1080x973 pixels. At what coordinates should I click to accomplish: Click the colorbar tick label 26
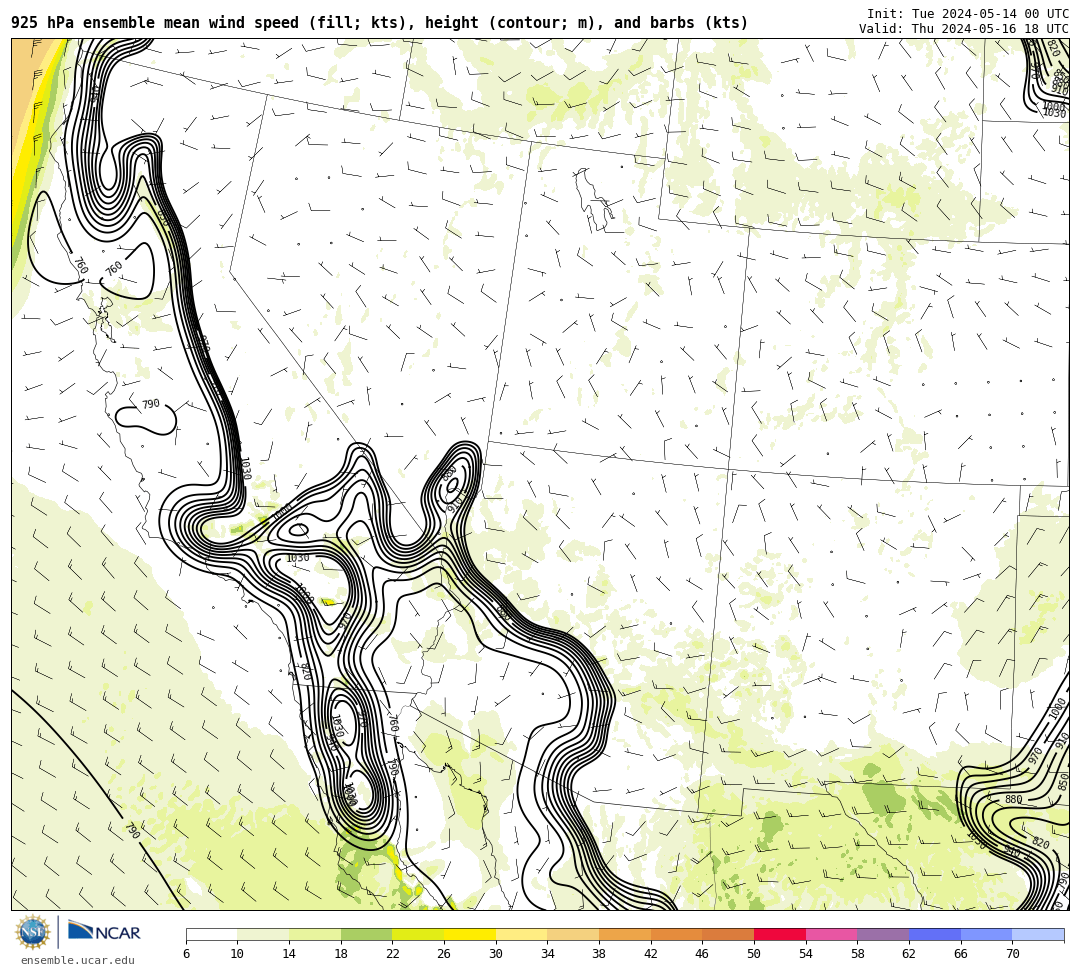point(444,954)
